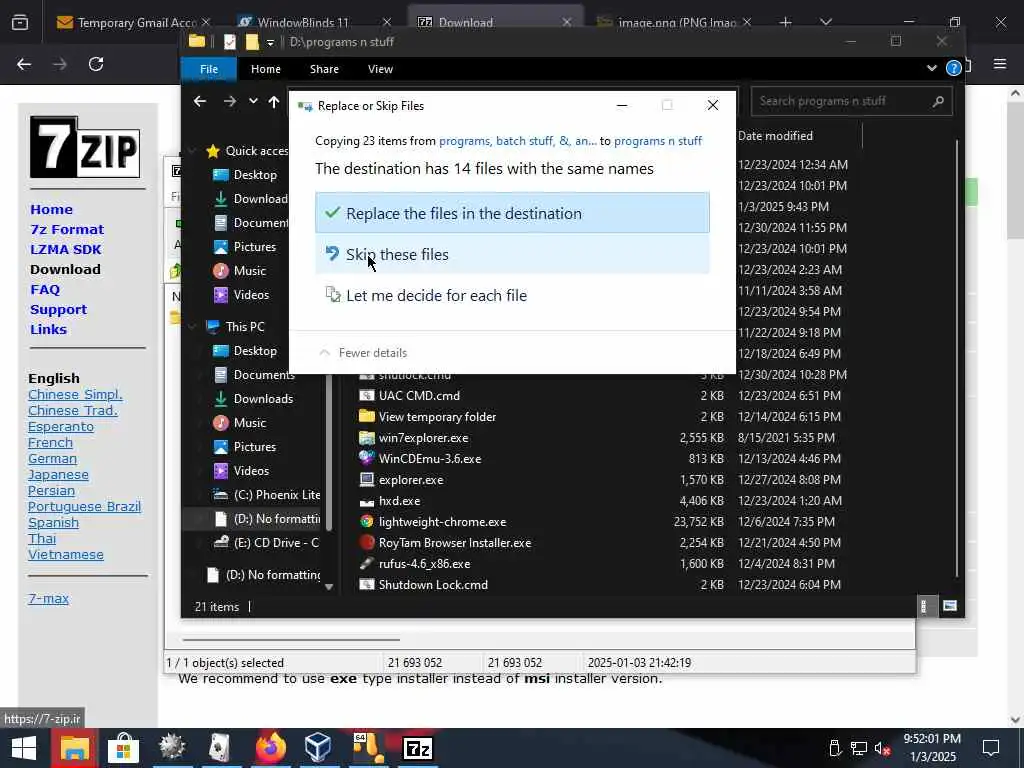1024x768 pixels.
Task: Open browser hamburger menu
Action: coord(999,64)
